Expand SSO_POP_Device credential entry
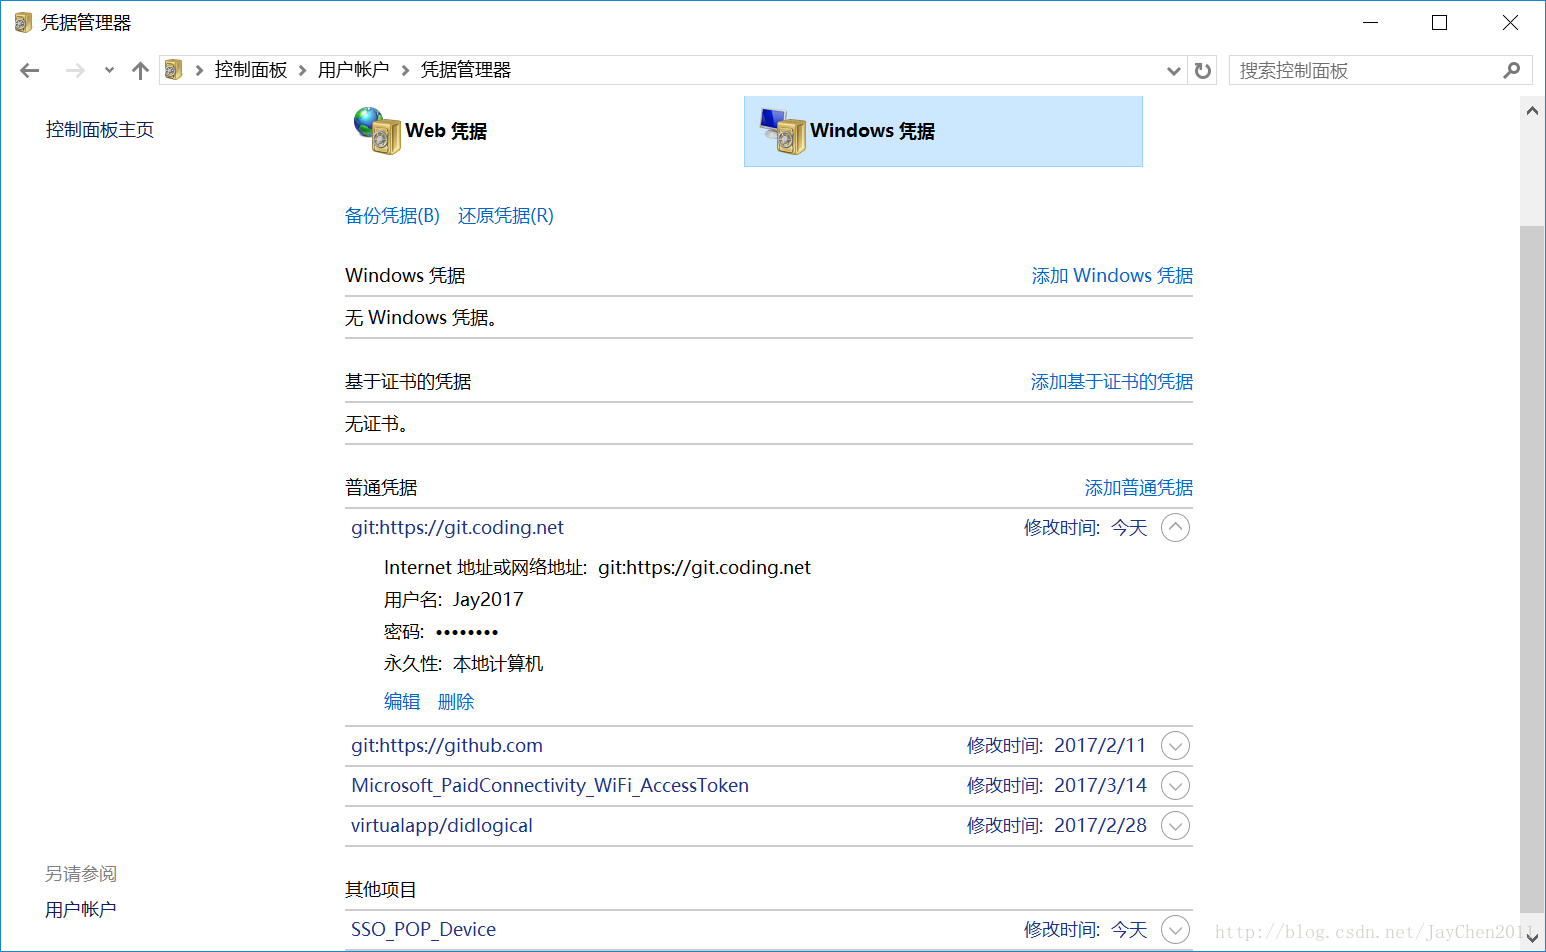 pos(1176,930)
